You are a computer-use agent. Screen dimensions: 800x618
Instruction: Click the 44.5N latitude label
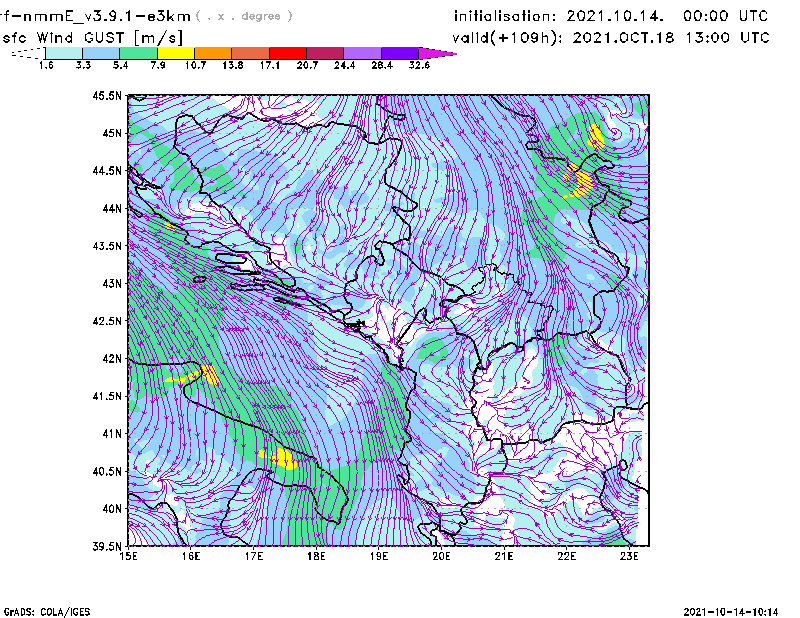click(107, 170)
